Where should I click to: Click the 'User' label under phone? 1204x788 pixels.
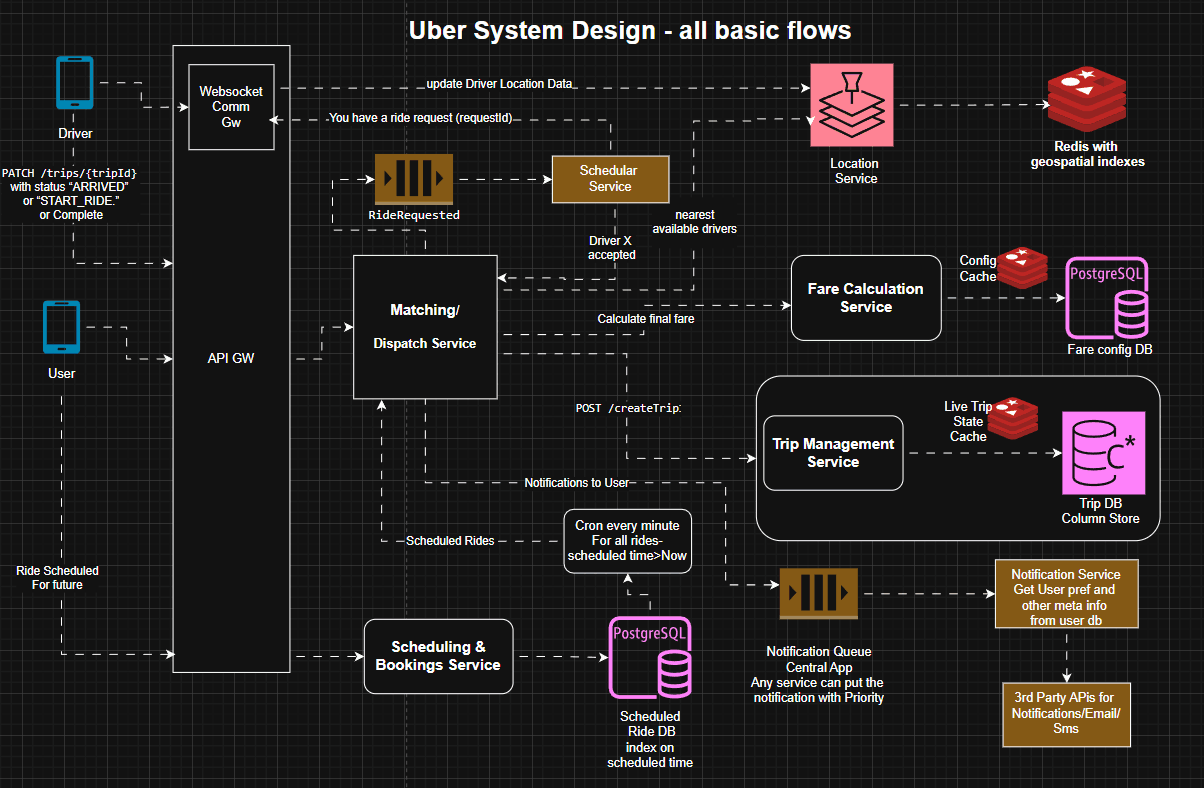(x=62, y=374)
